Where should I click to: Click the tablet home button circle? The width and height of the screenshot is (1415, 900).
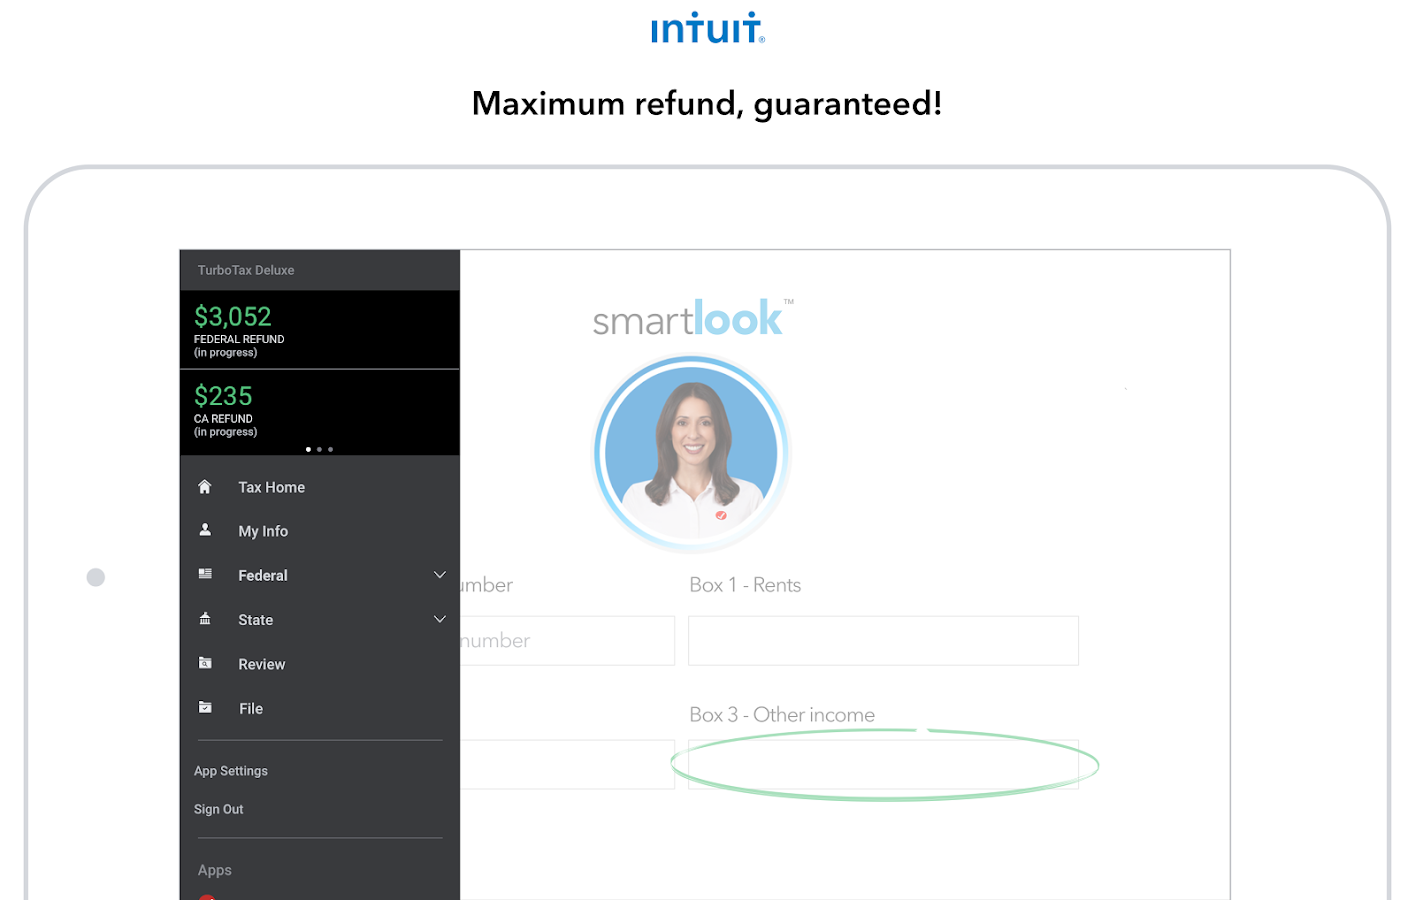coord(96,577)
